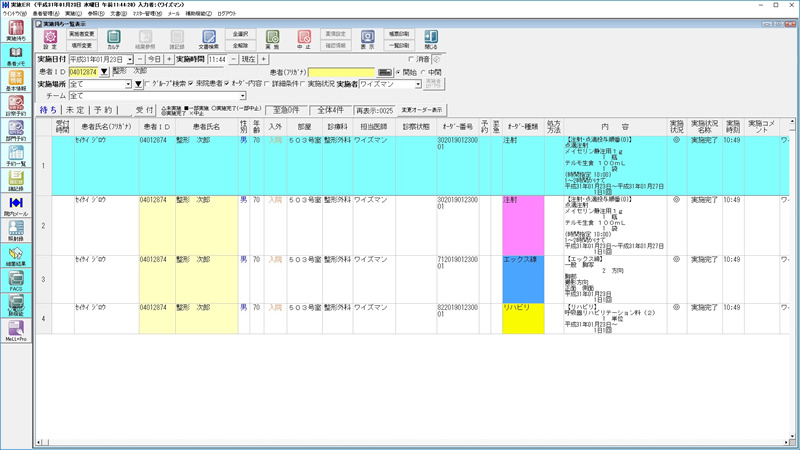Open the 基本情報 sidebar icon

[16, 81]
